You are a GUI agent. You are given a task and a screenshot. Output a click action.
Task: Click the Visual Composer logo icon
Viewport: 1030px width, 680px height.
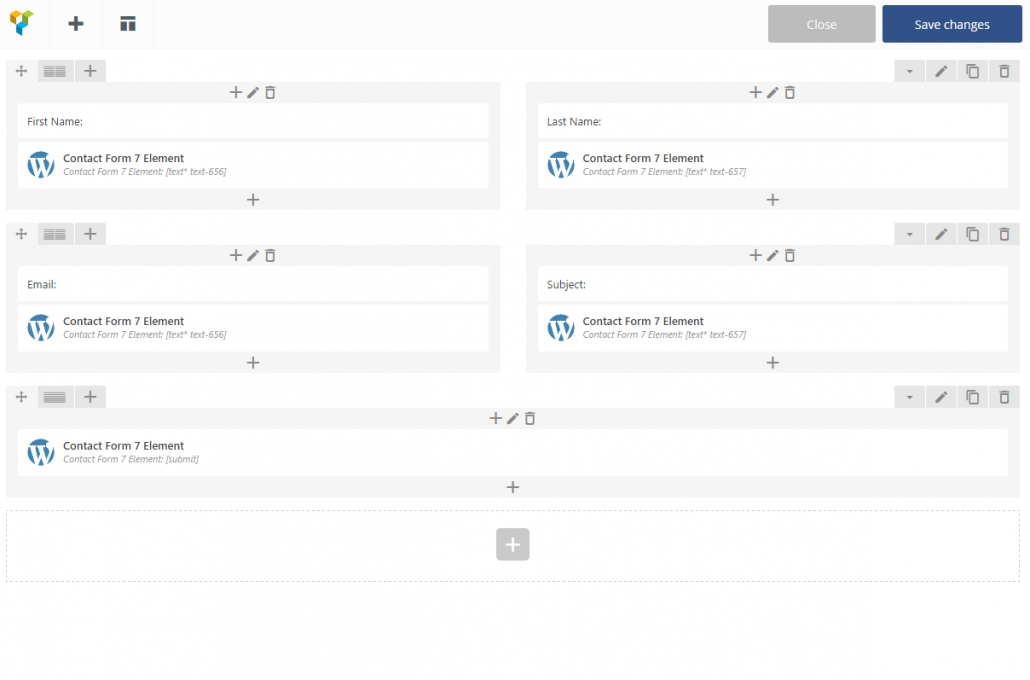point(22,23)
